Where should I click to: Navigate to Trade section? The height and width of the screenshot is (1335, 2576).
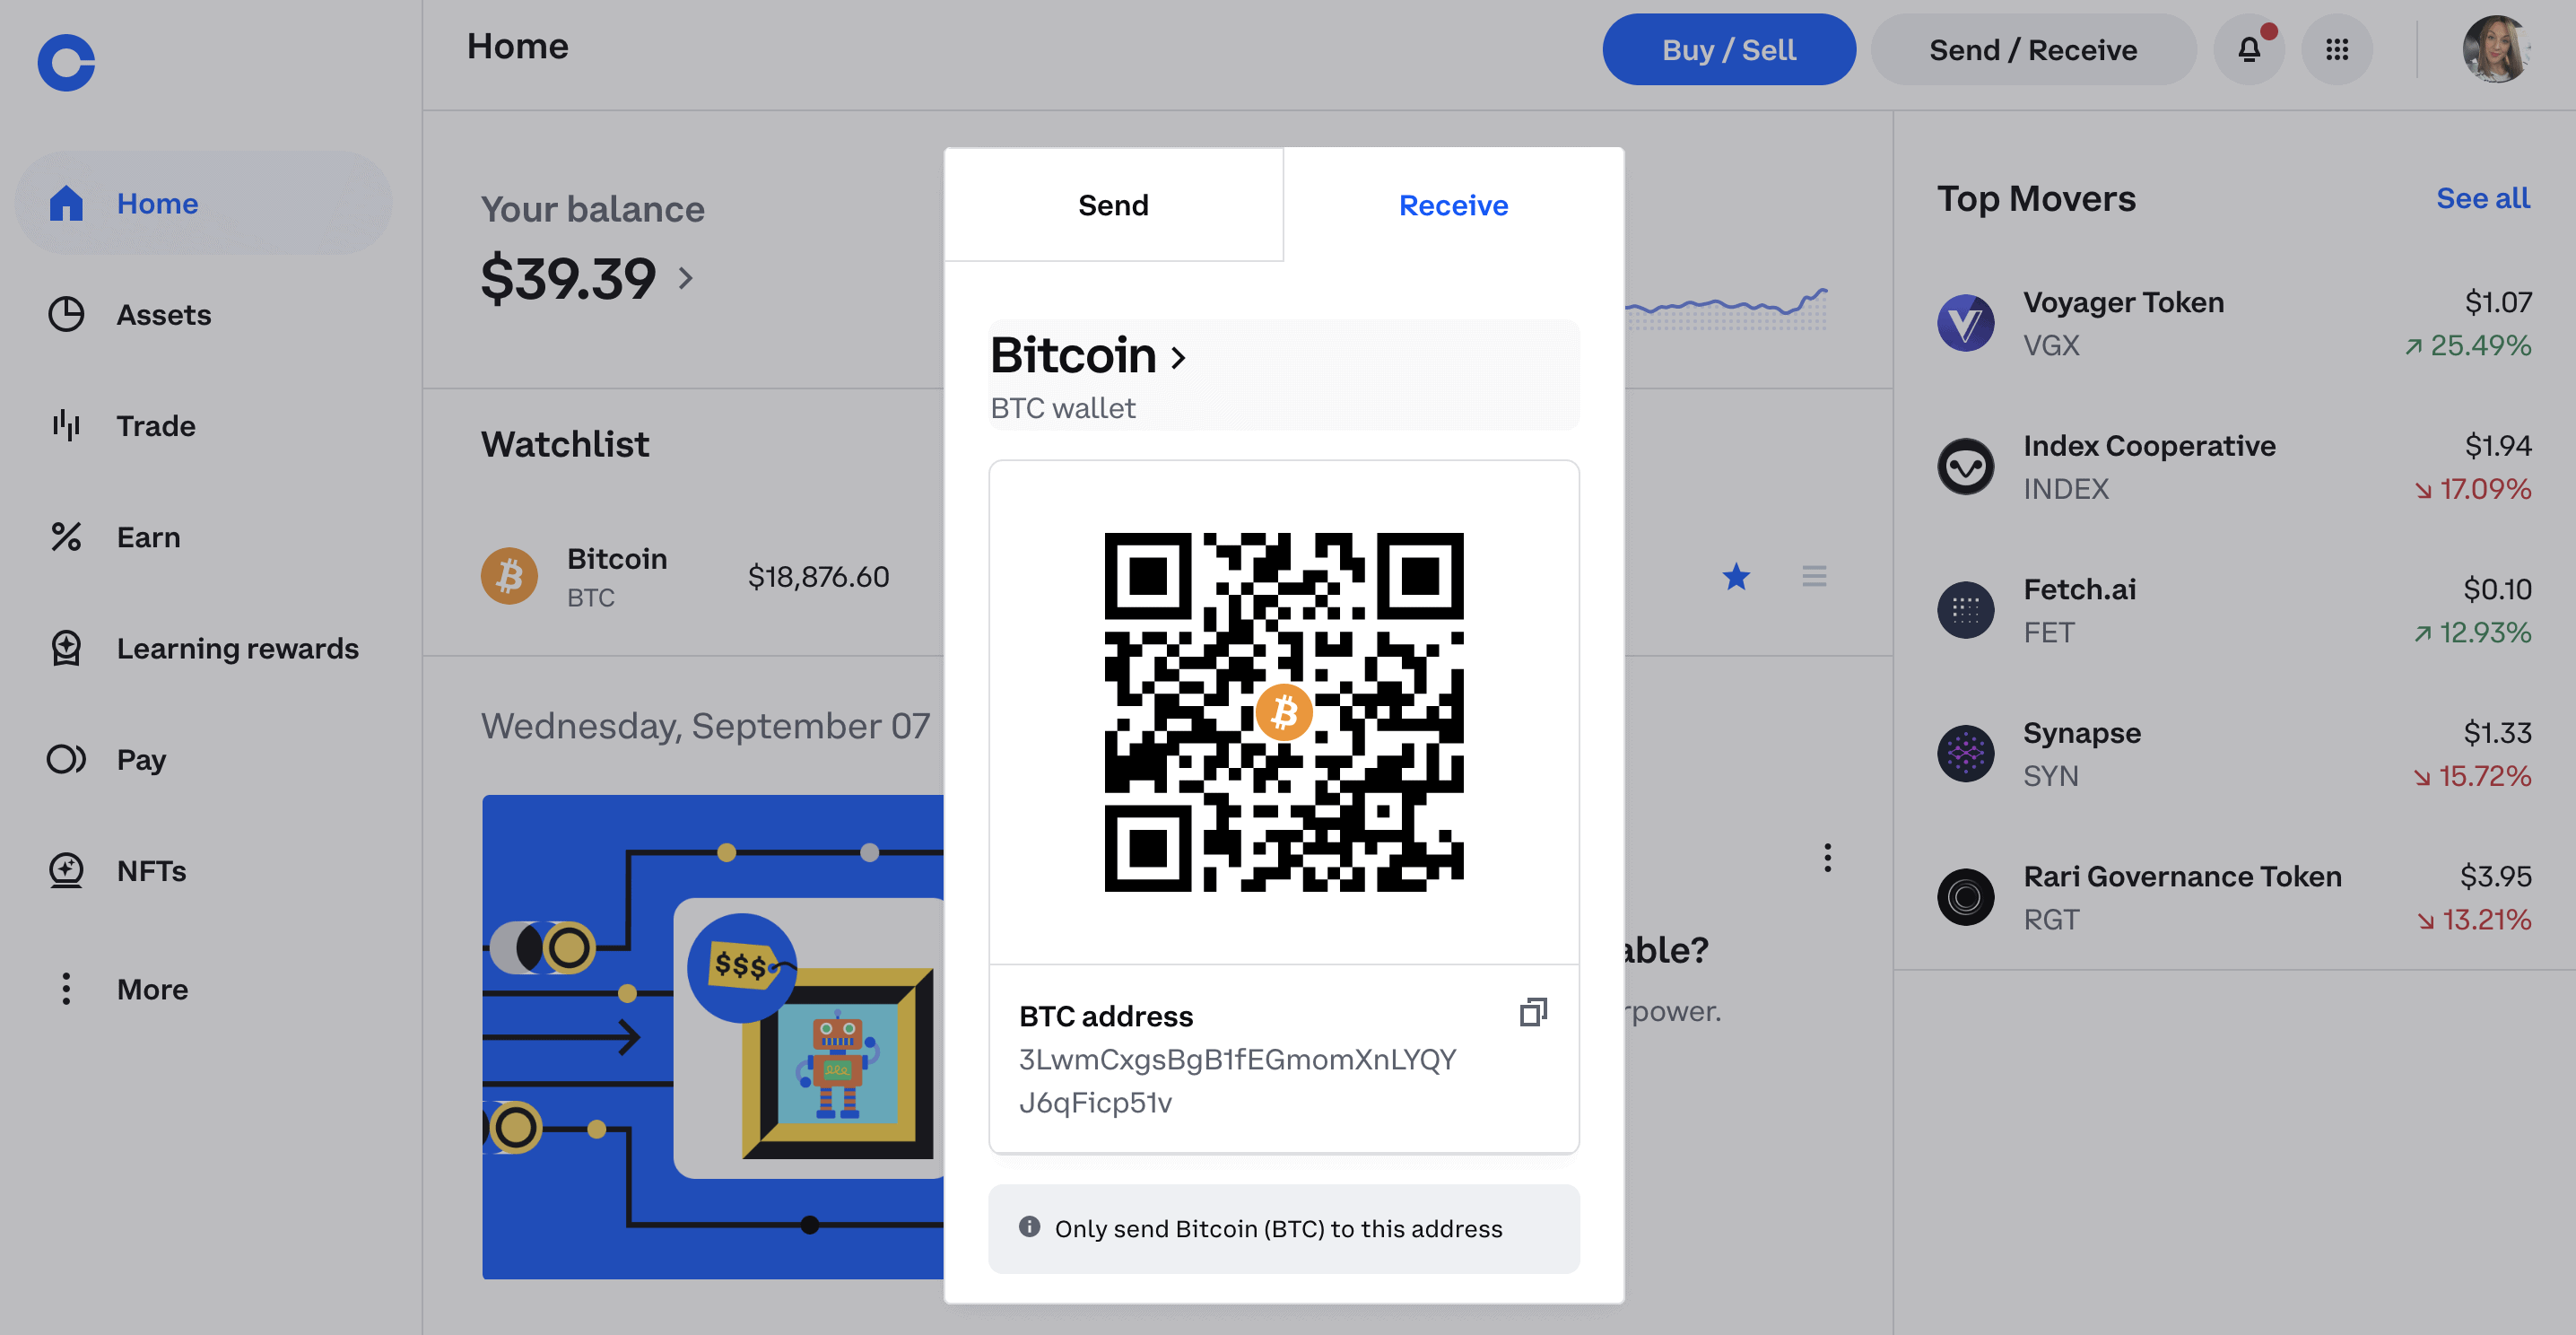click(x=155, y=424)
